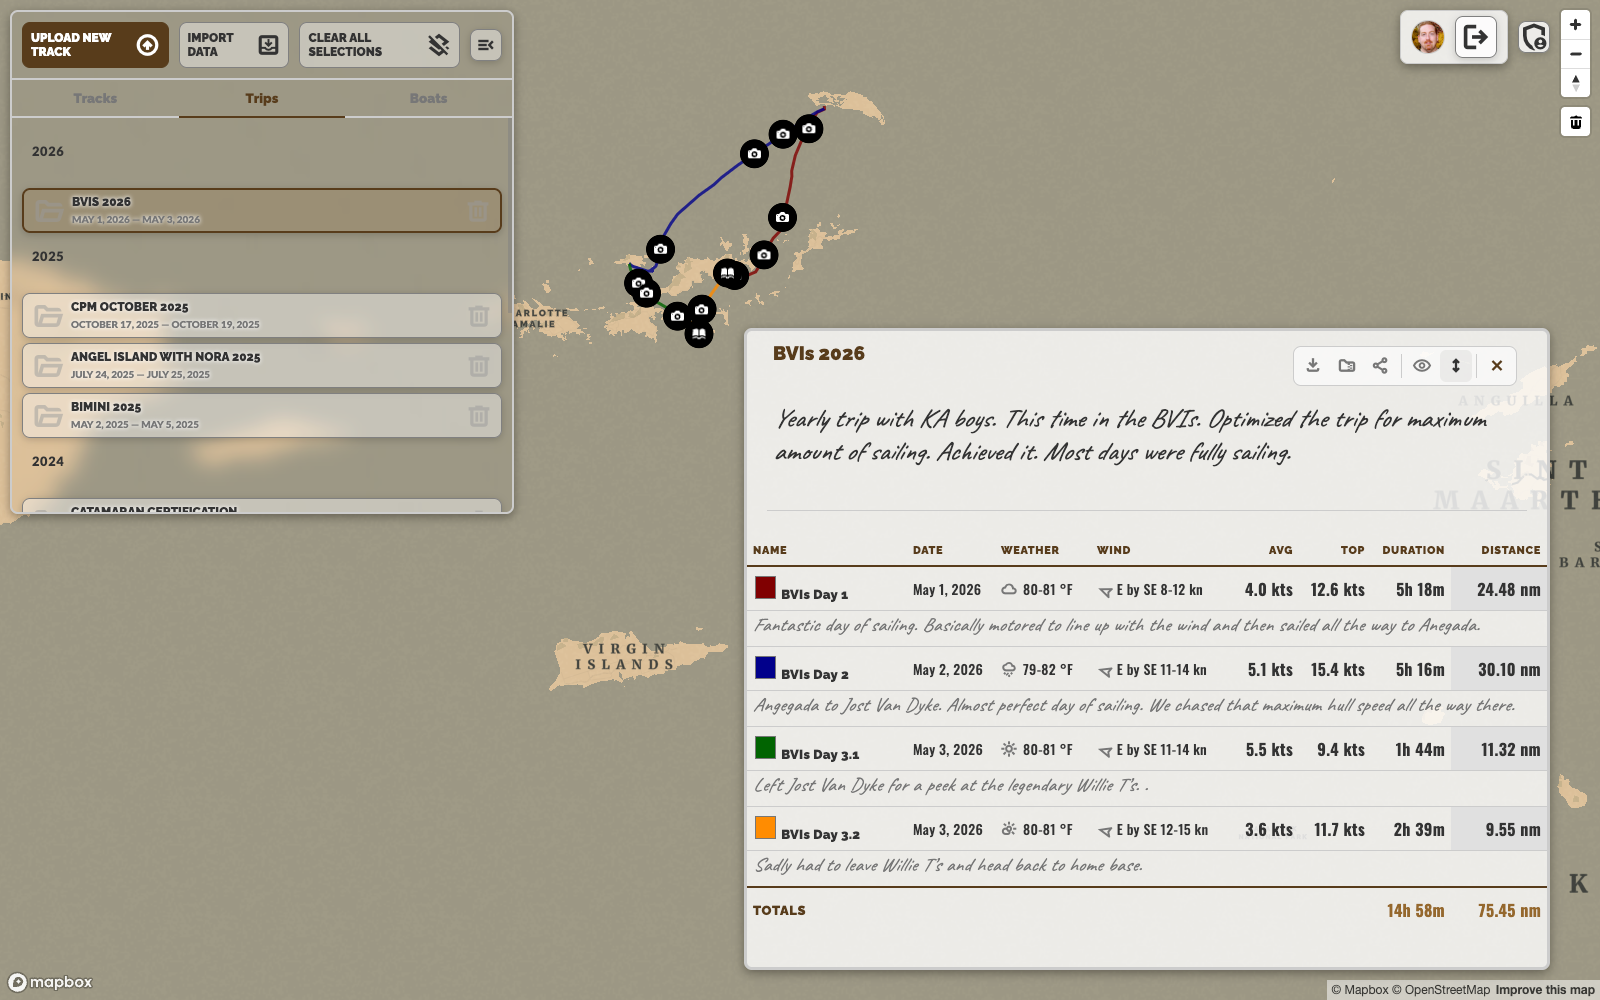Click folder icon of Bimini 2025 trip
The image size is (1600, 1000).
tap(48, 416)
